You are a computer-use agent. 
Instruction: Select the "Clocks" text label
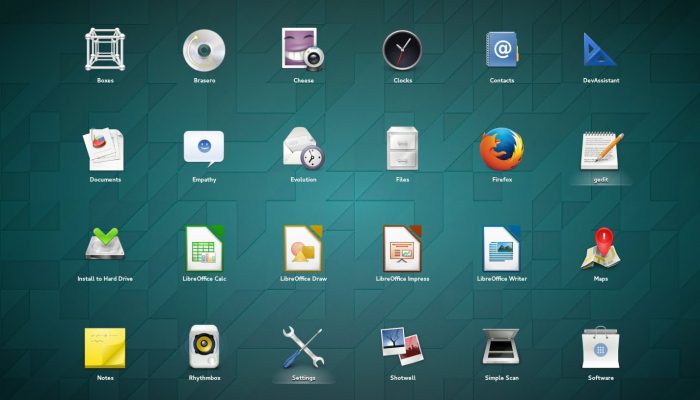coord(403,80)
